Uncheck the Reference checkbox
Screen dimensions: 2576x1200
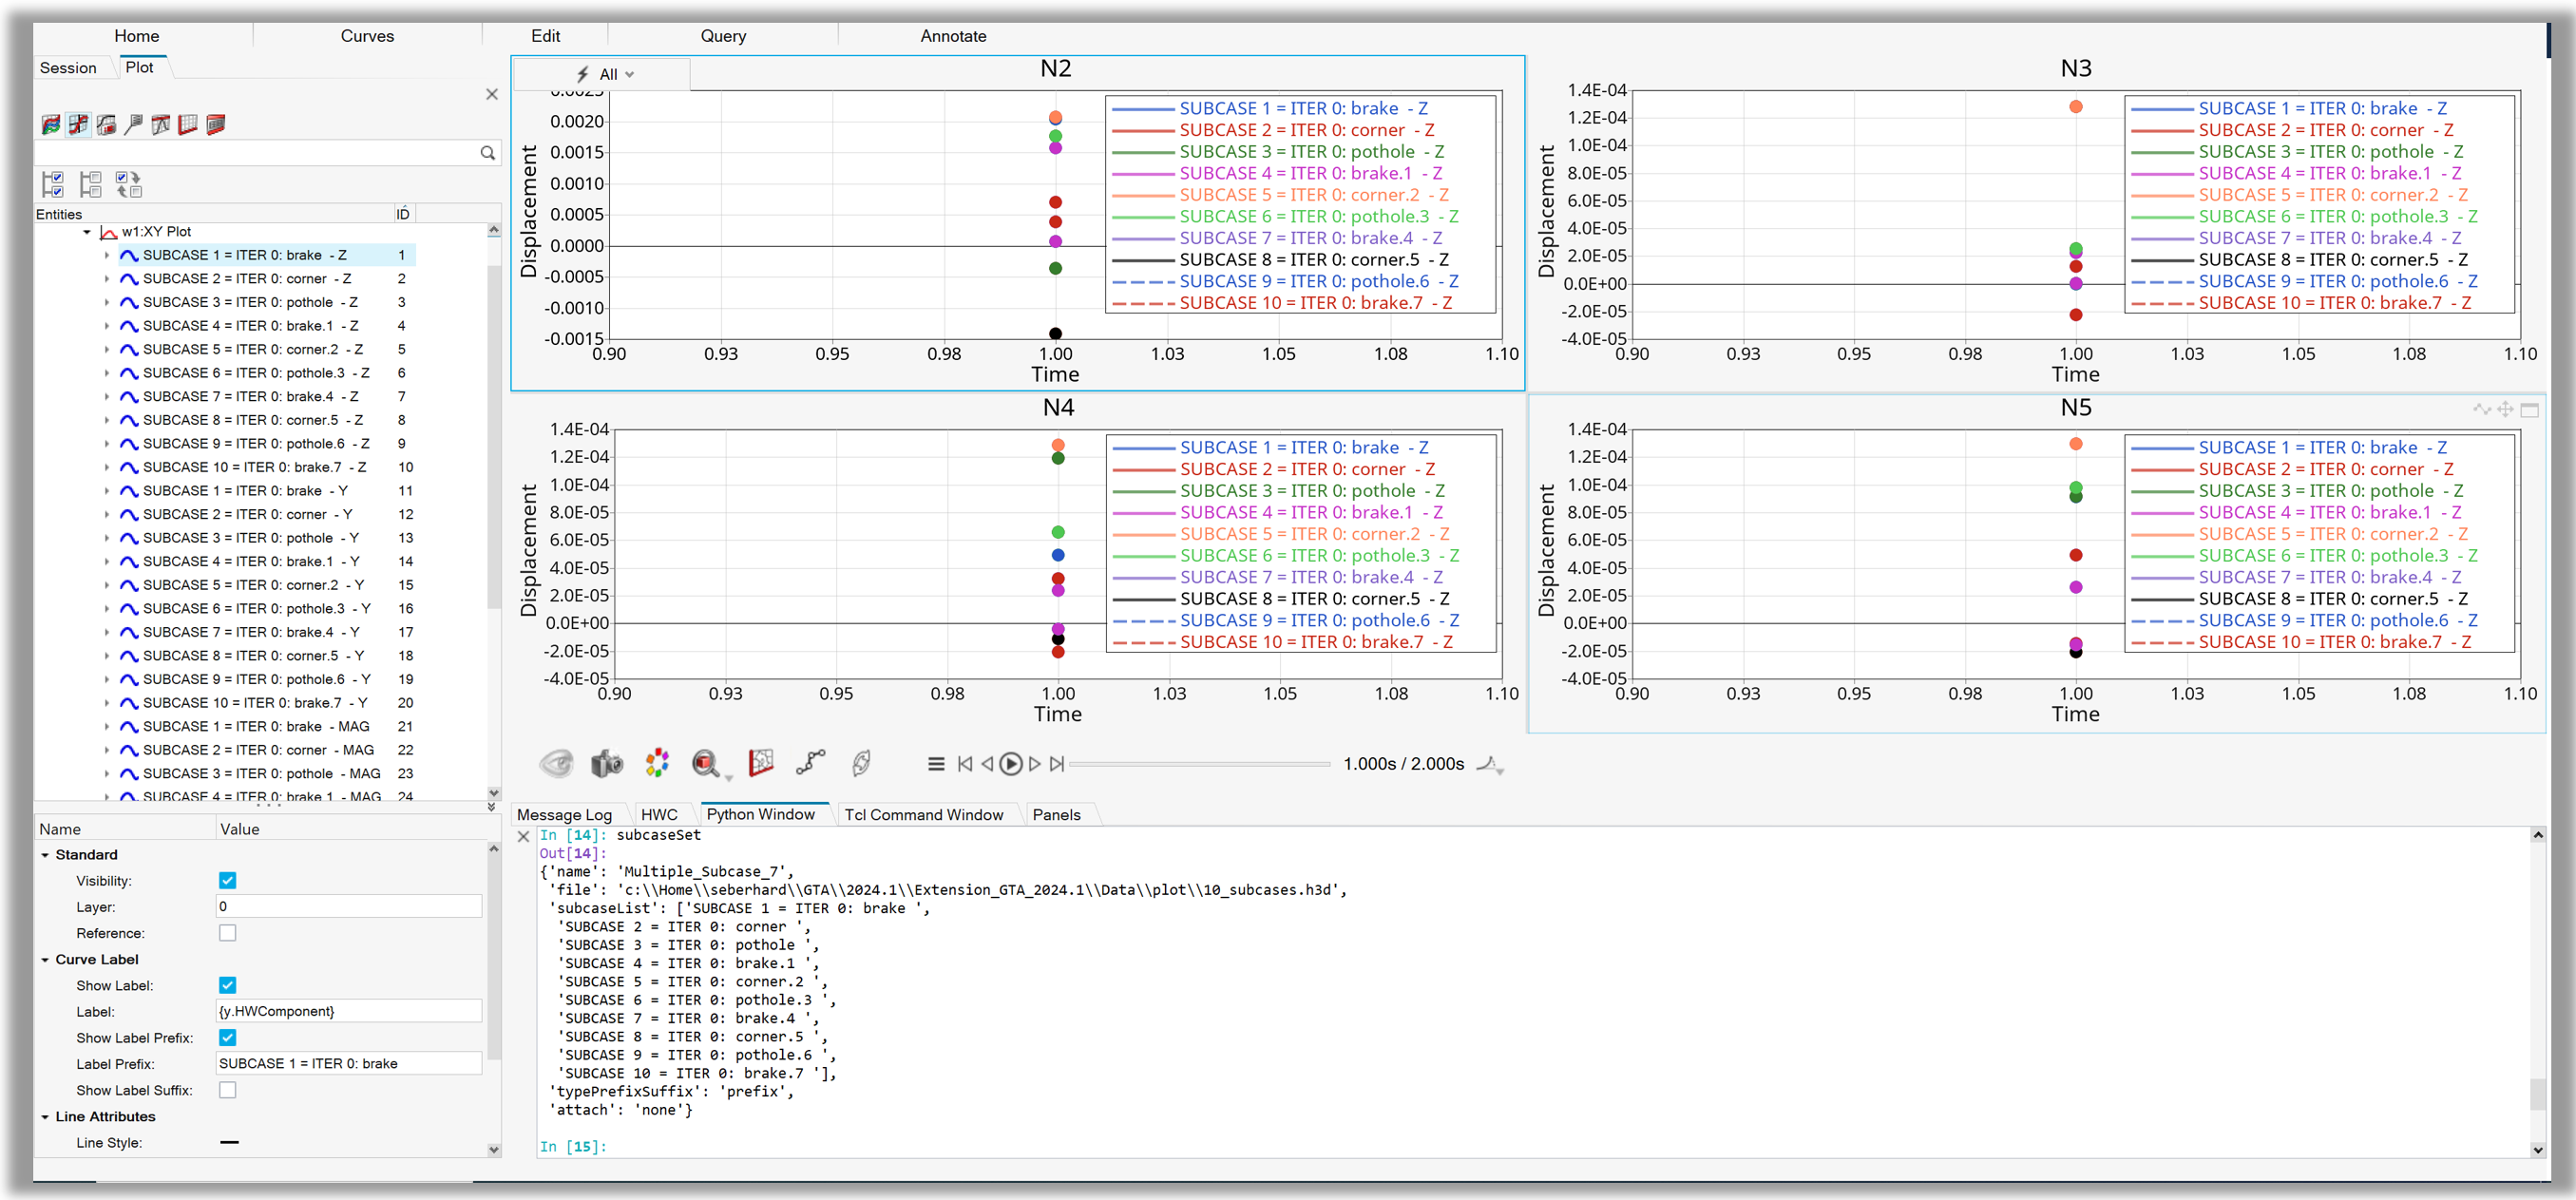click(x=228, y=933)
